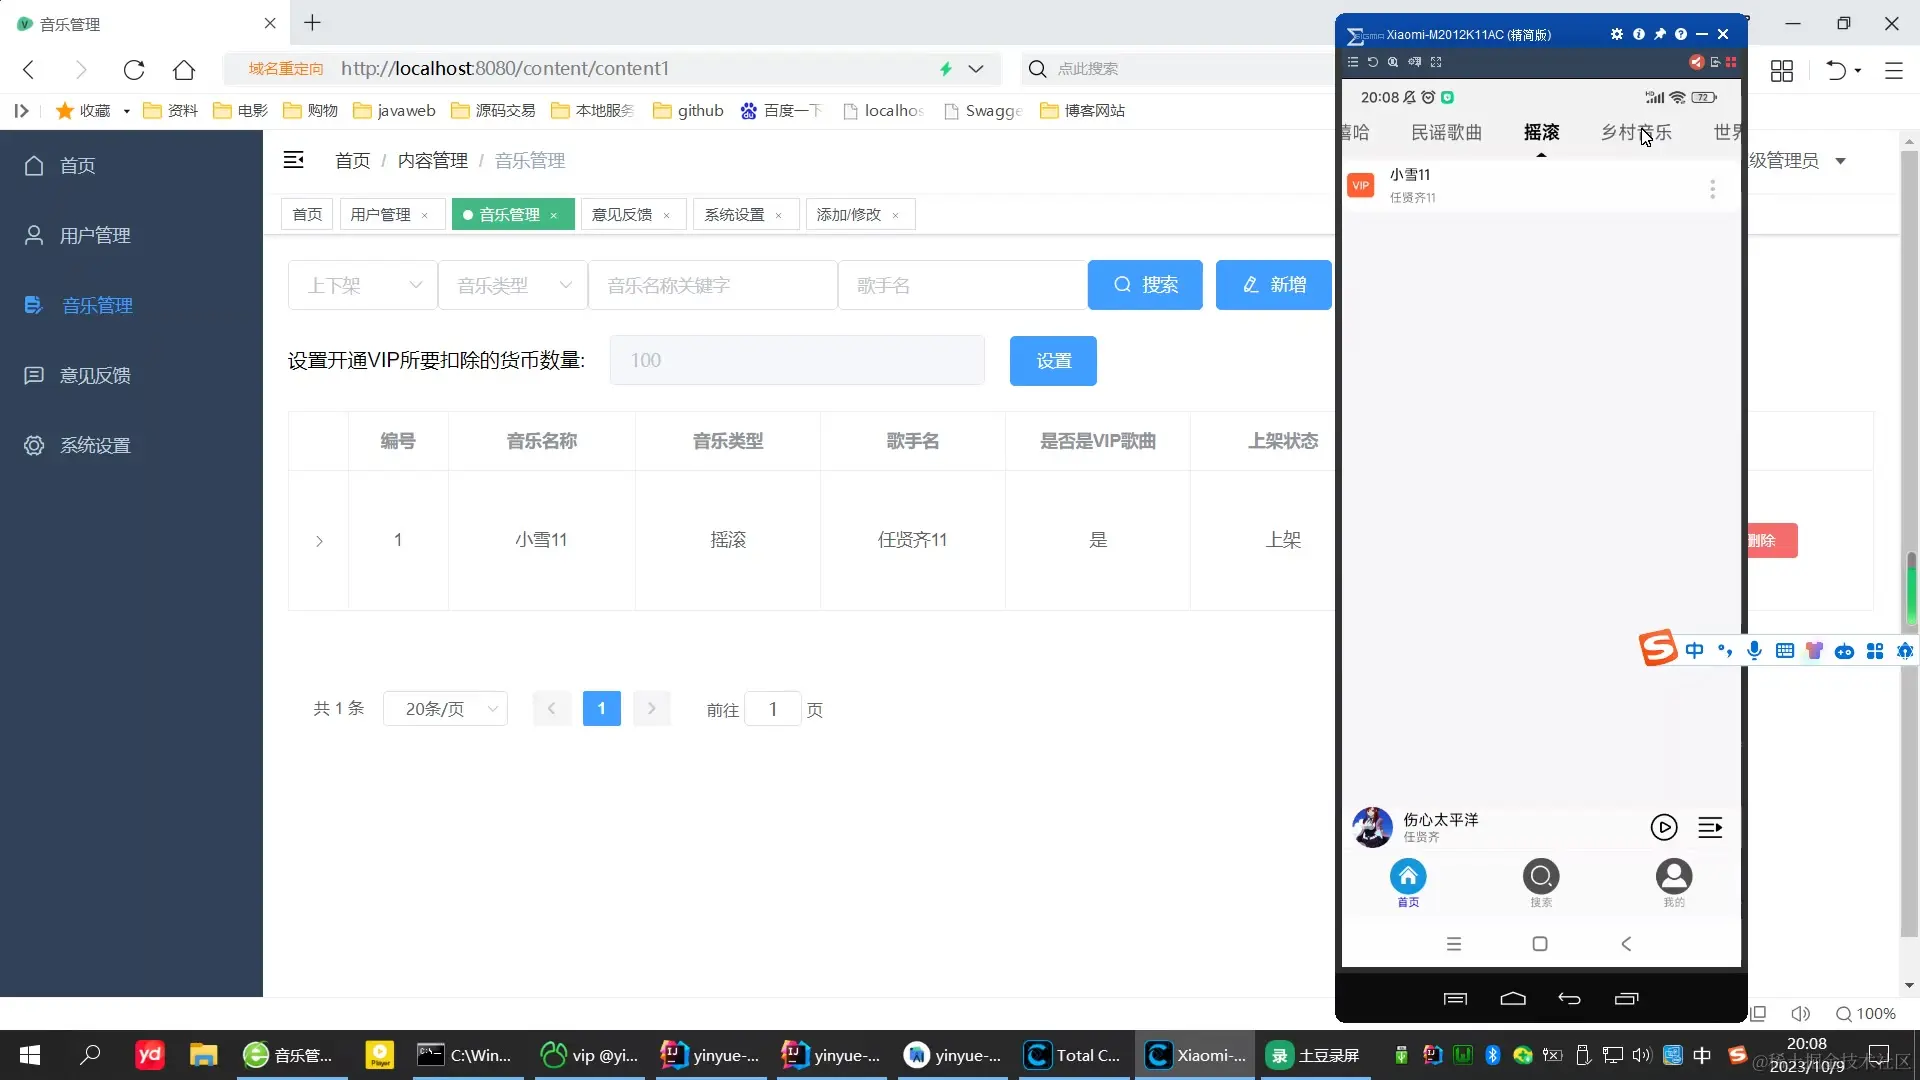Tap the Android back navigation arrow

click(1626, 944)
